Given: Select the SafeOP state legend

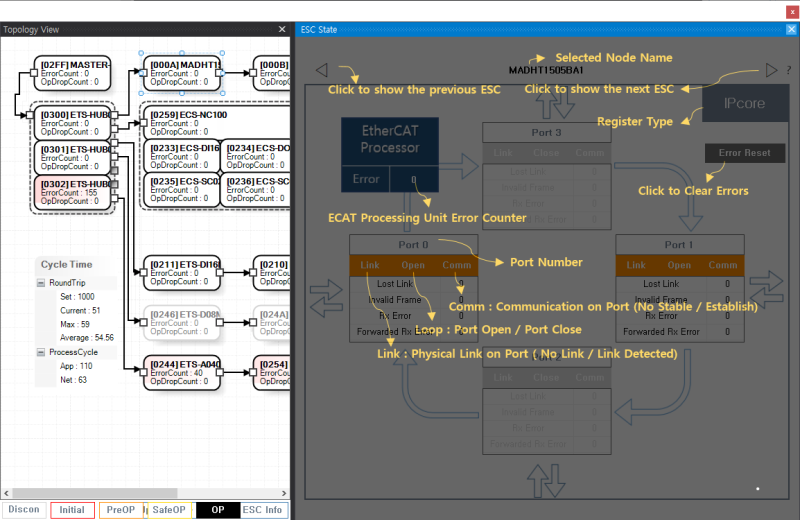Looking at the screenshot, I should 169,510.
